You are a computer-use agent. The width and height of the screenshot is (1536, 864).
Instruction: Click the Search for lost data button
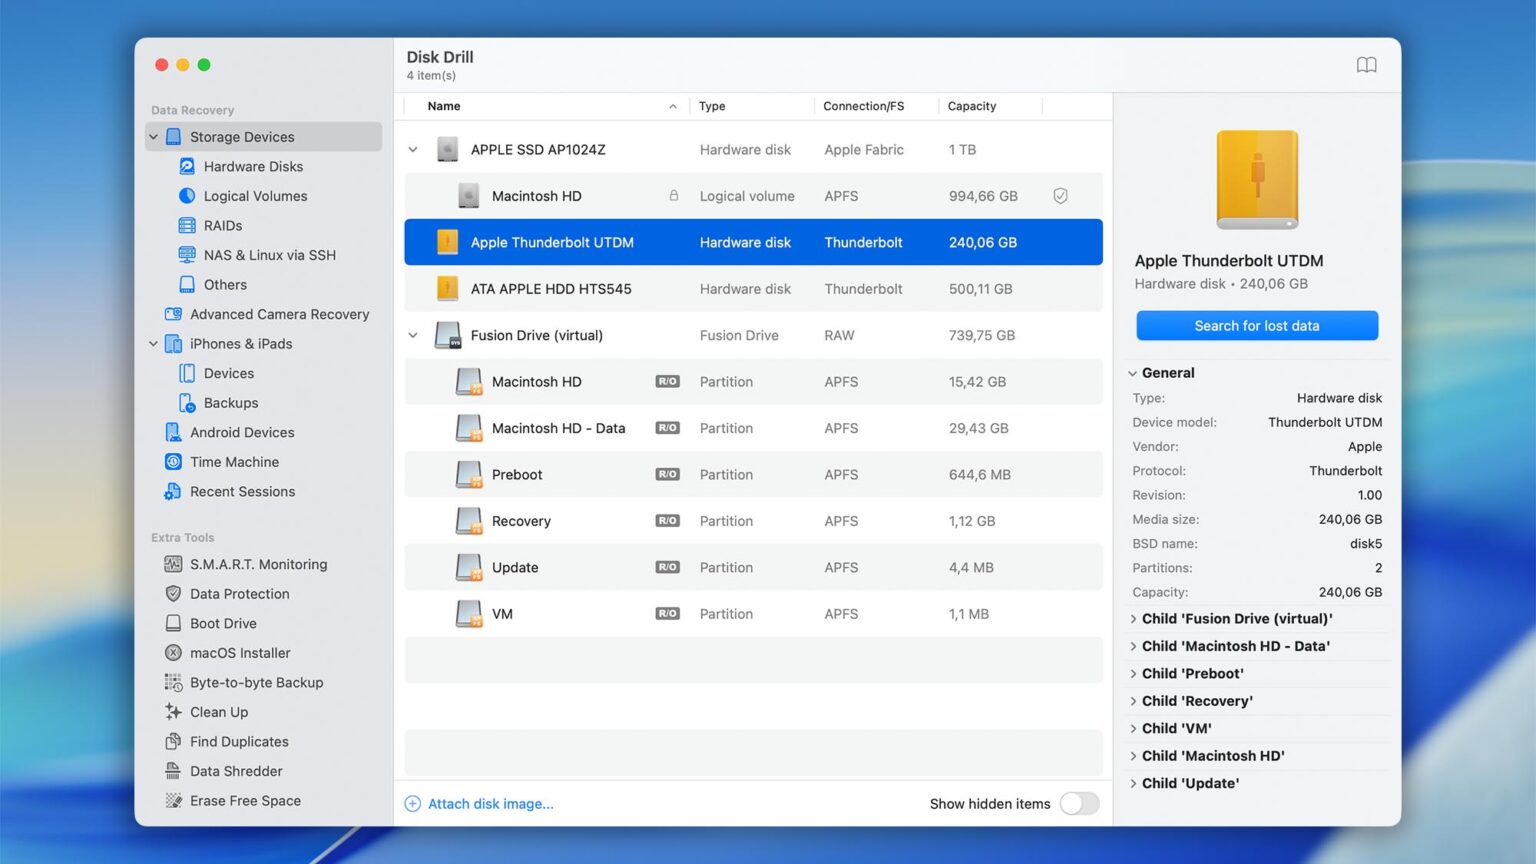(x=1256, y=325)
